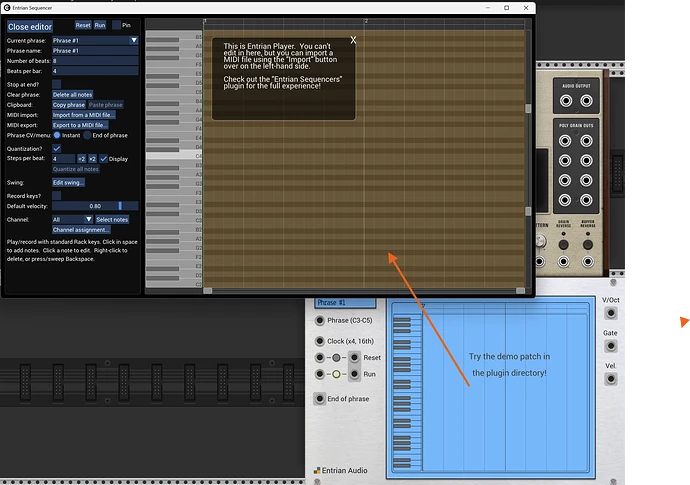Click Export to a MIDI file...

(x=80, y=125)
